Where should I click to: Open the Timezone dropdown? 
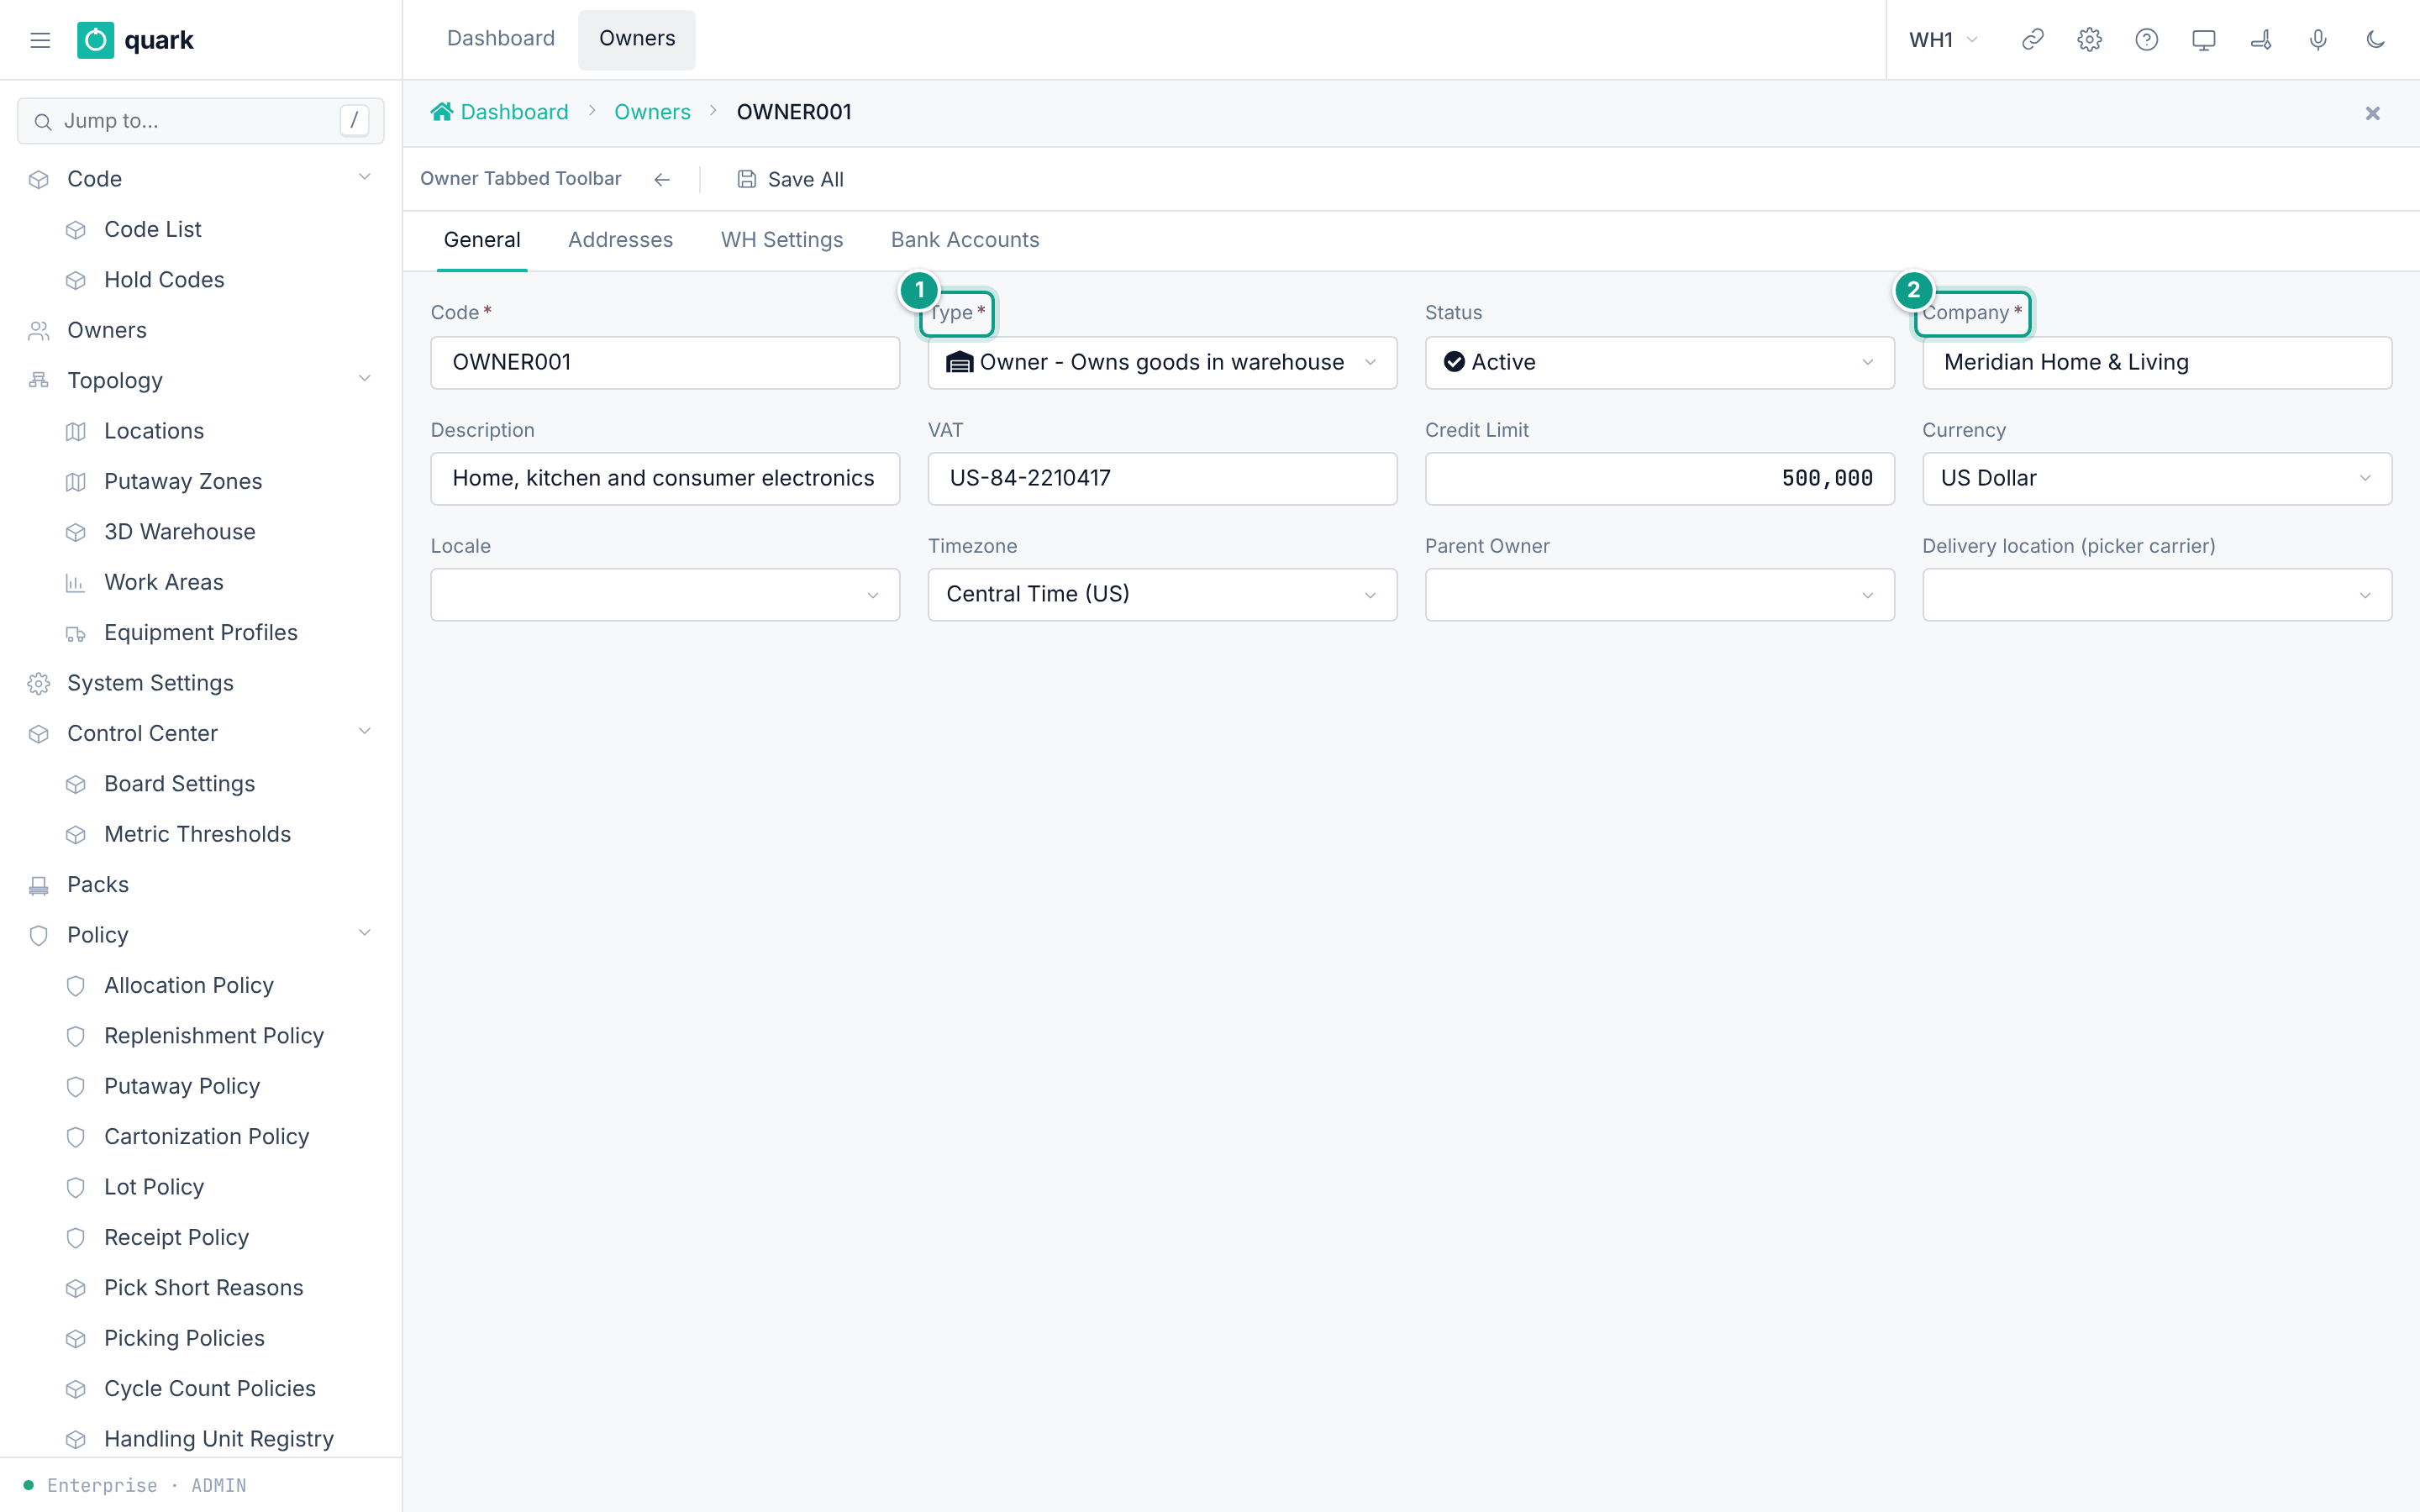click(x=1162, y=594)
